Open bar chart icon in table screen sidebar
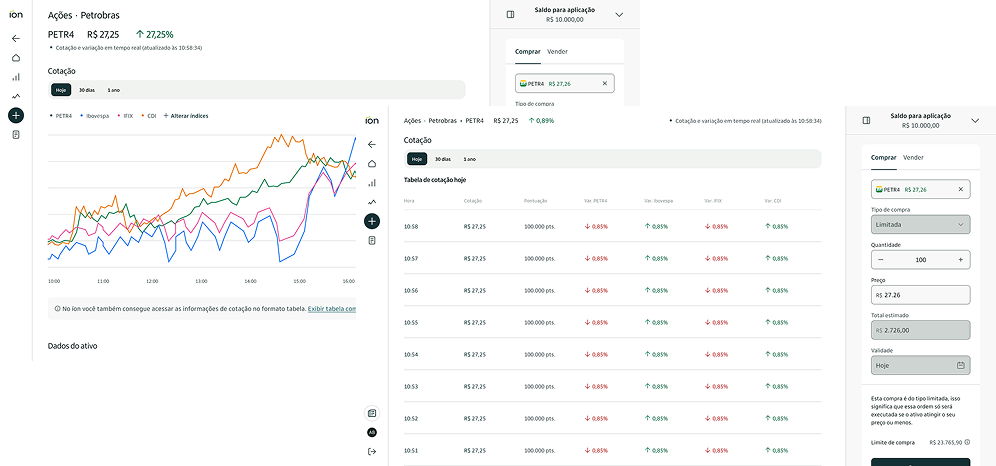Viewport: 996px width, 466px height. click(372, 183)
